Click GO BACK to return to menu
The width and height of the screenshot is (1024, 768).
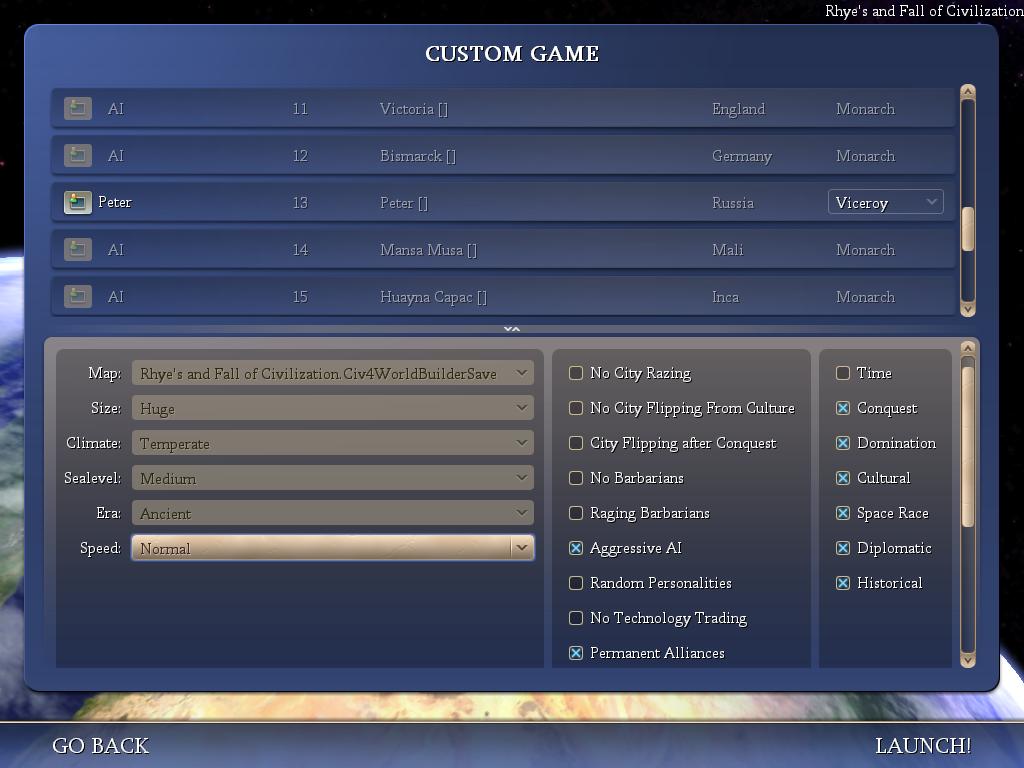[101, 746]
